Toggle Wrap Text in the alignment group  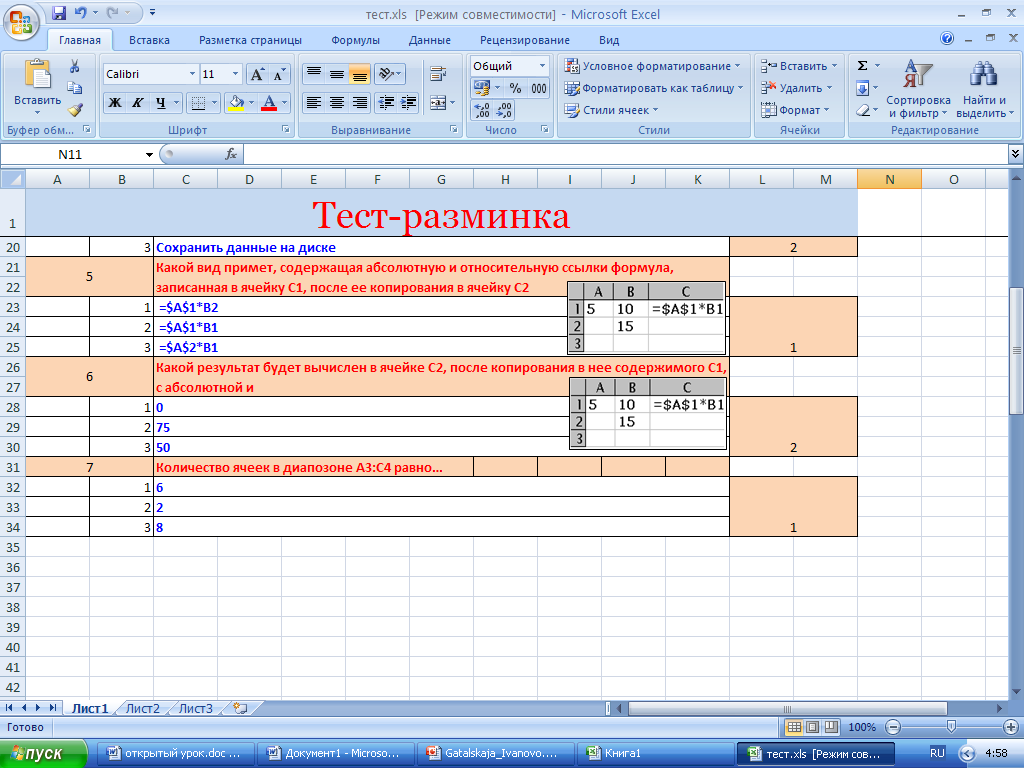437,74
